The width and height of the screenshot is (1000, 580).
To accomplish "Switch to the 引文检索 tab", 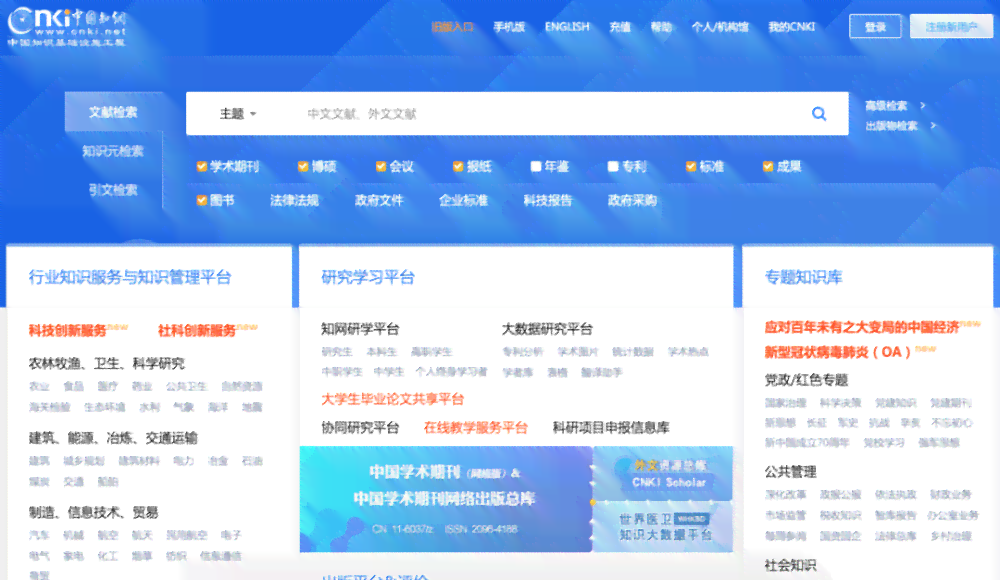I will pyautogui.click(x=113, y=190).
